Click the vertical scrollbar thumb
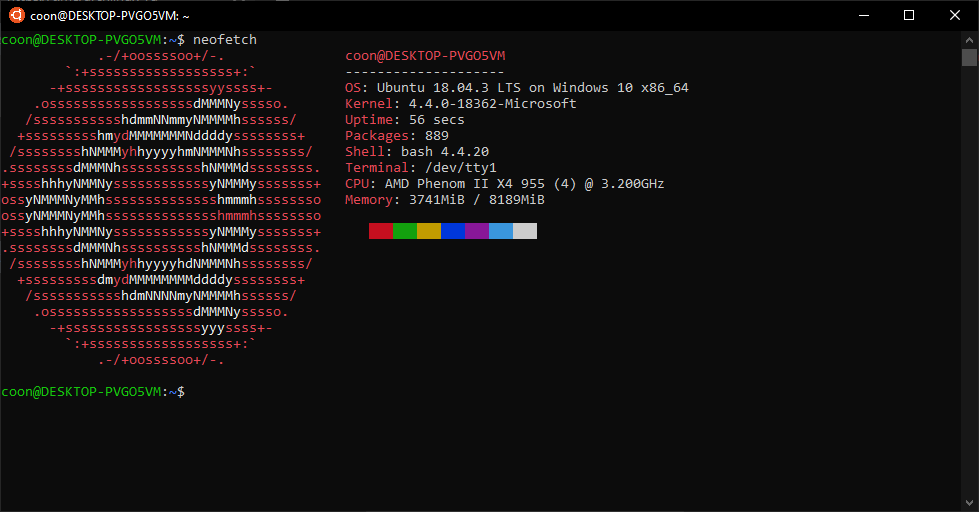Image resolution: width=979 pixels, height=512 pixels. 969,57
